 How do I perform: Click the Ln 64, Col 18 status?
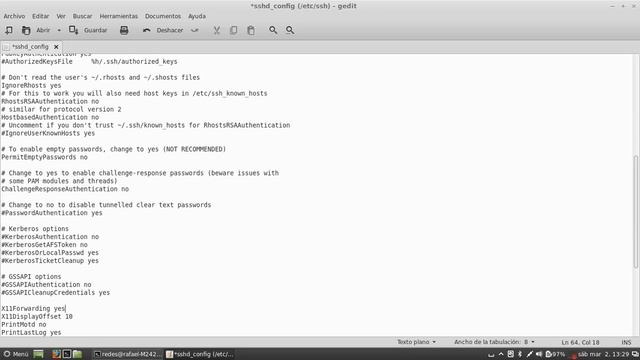click(x=580, y=342)
